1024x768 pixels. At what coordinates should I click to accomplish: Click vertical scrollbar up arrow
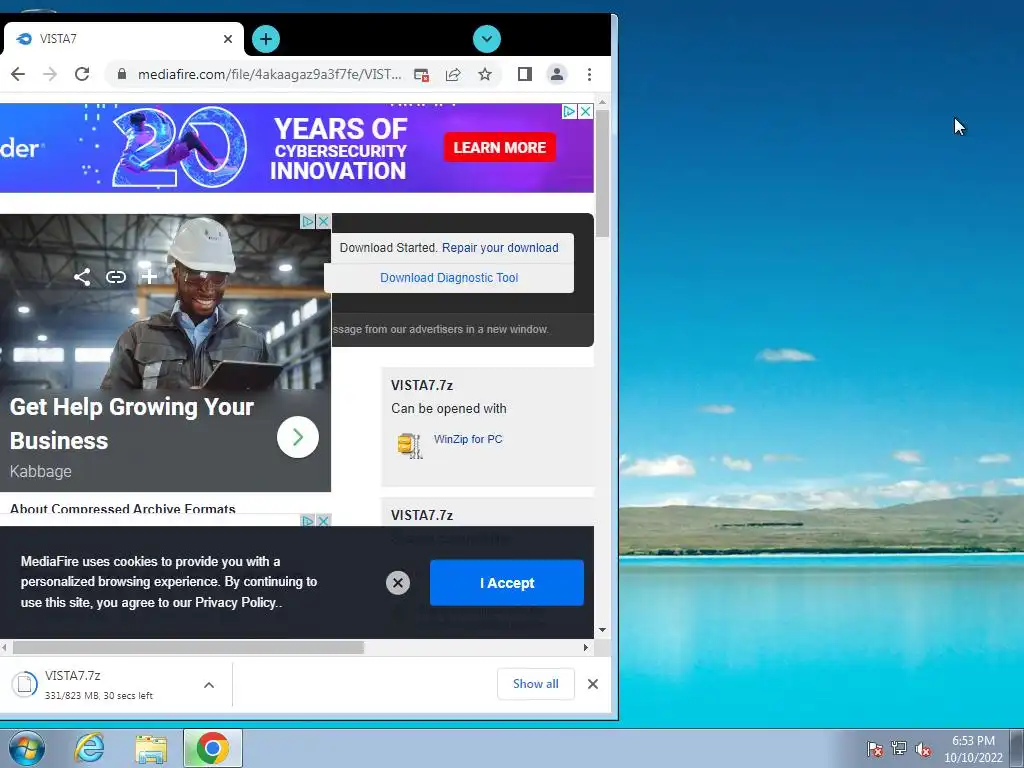[x=602, y=103]
